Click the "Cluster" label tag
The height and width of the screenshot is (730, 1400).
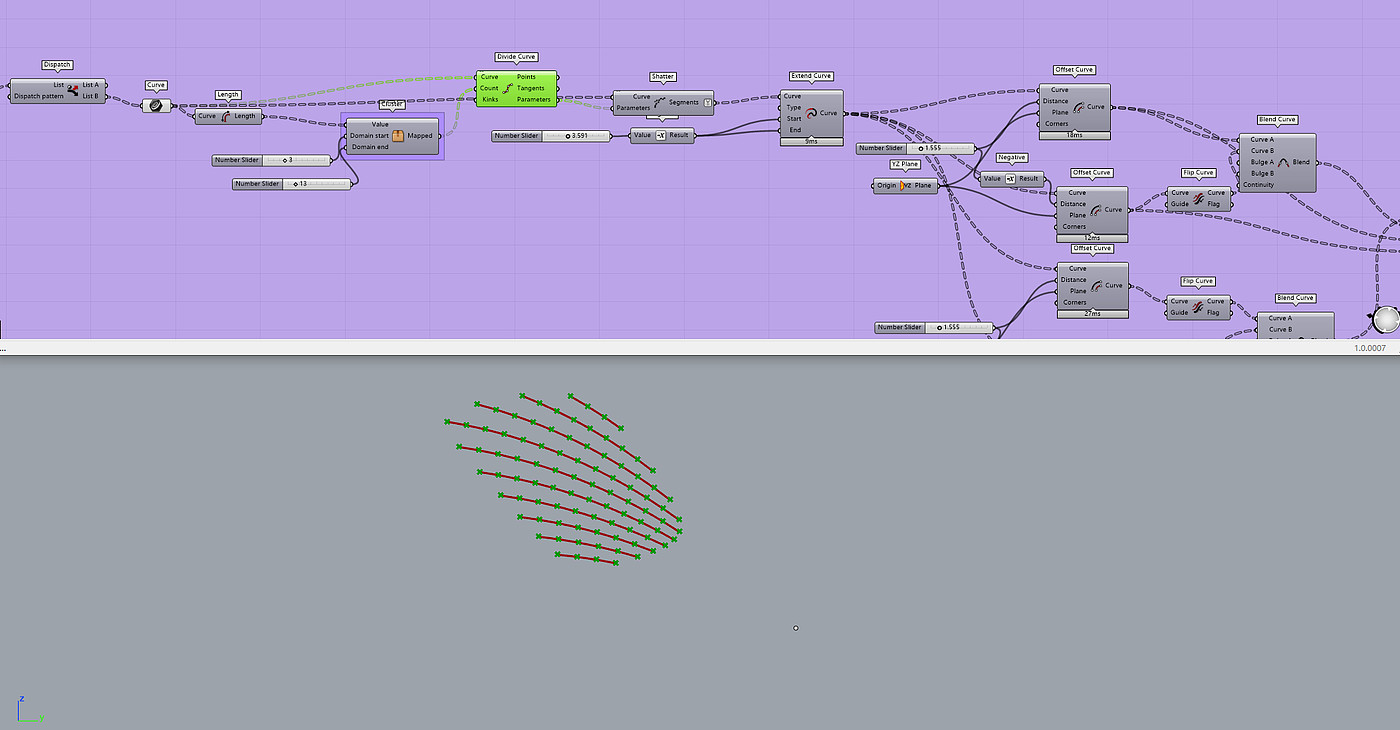[392, 104]
